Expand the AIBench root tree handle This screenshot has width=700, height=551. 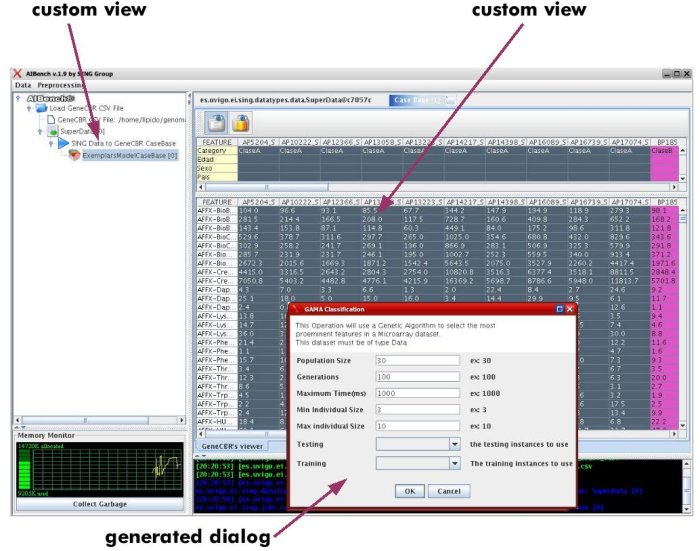[x=18, y=98]
